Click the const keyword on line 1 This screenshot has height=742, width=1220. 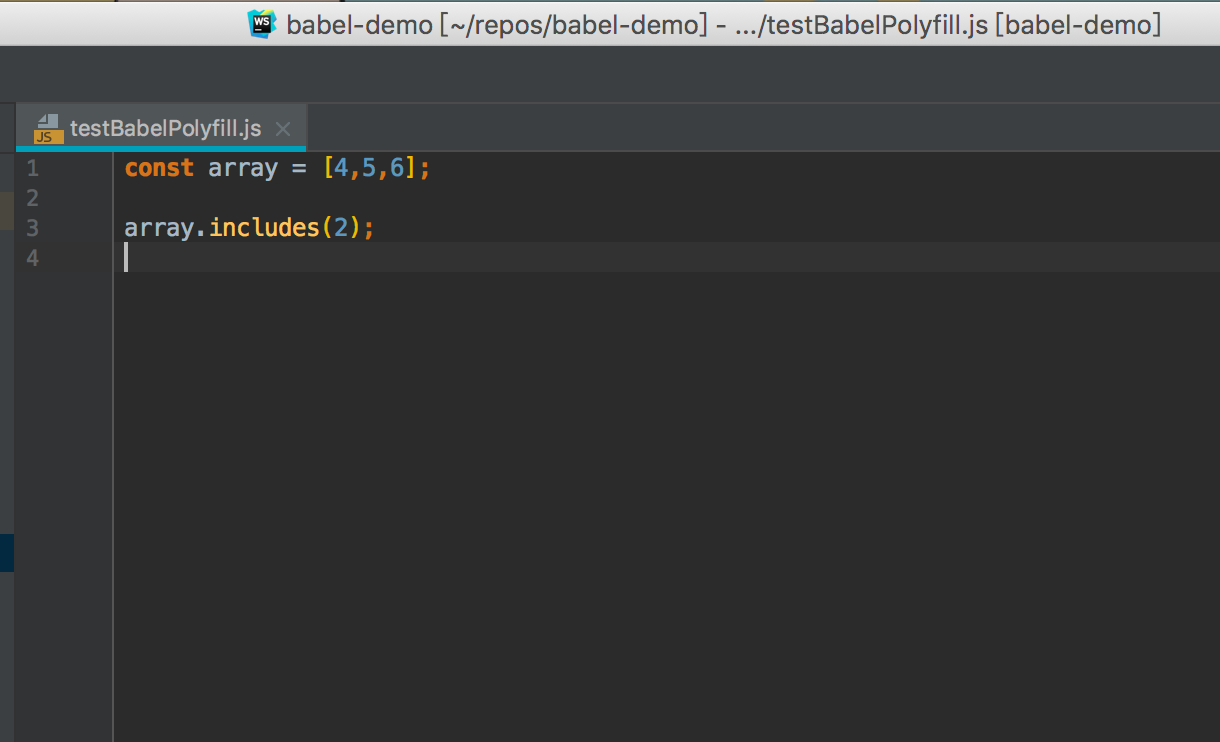[159, 168]
